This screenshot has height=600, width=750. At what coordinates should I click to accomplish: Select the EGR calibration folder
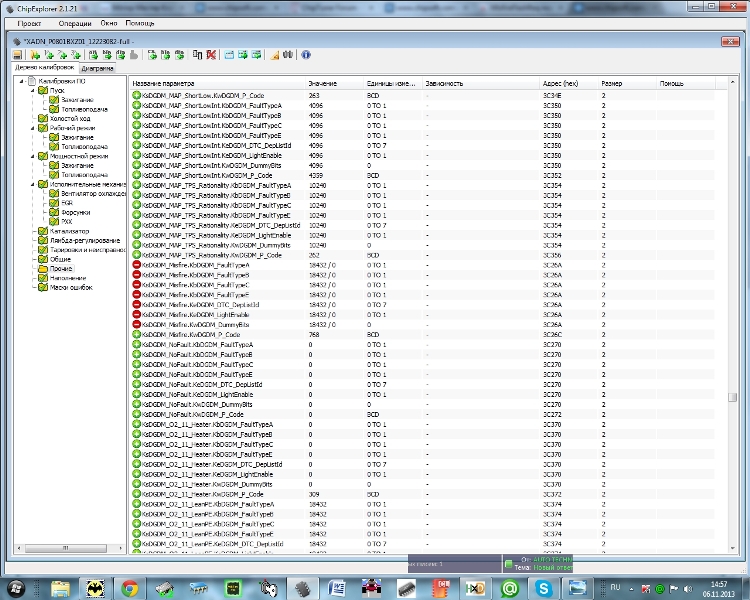(x=67, y=203)
